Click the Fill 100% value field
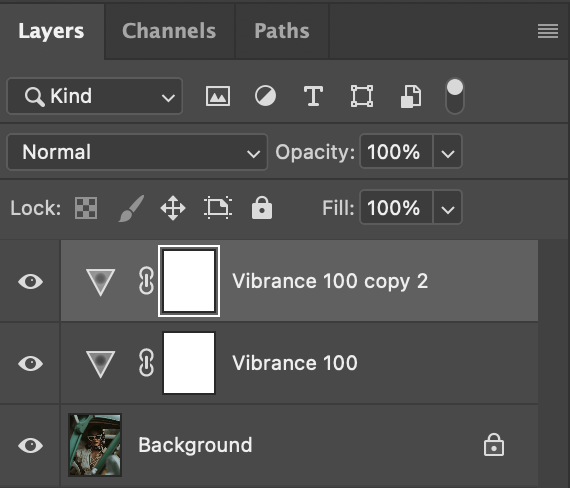The height and width of the screenshot is (488, 570). click(396, 208)
